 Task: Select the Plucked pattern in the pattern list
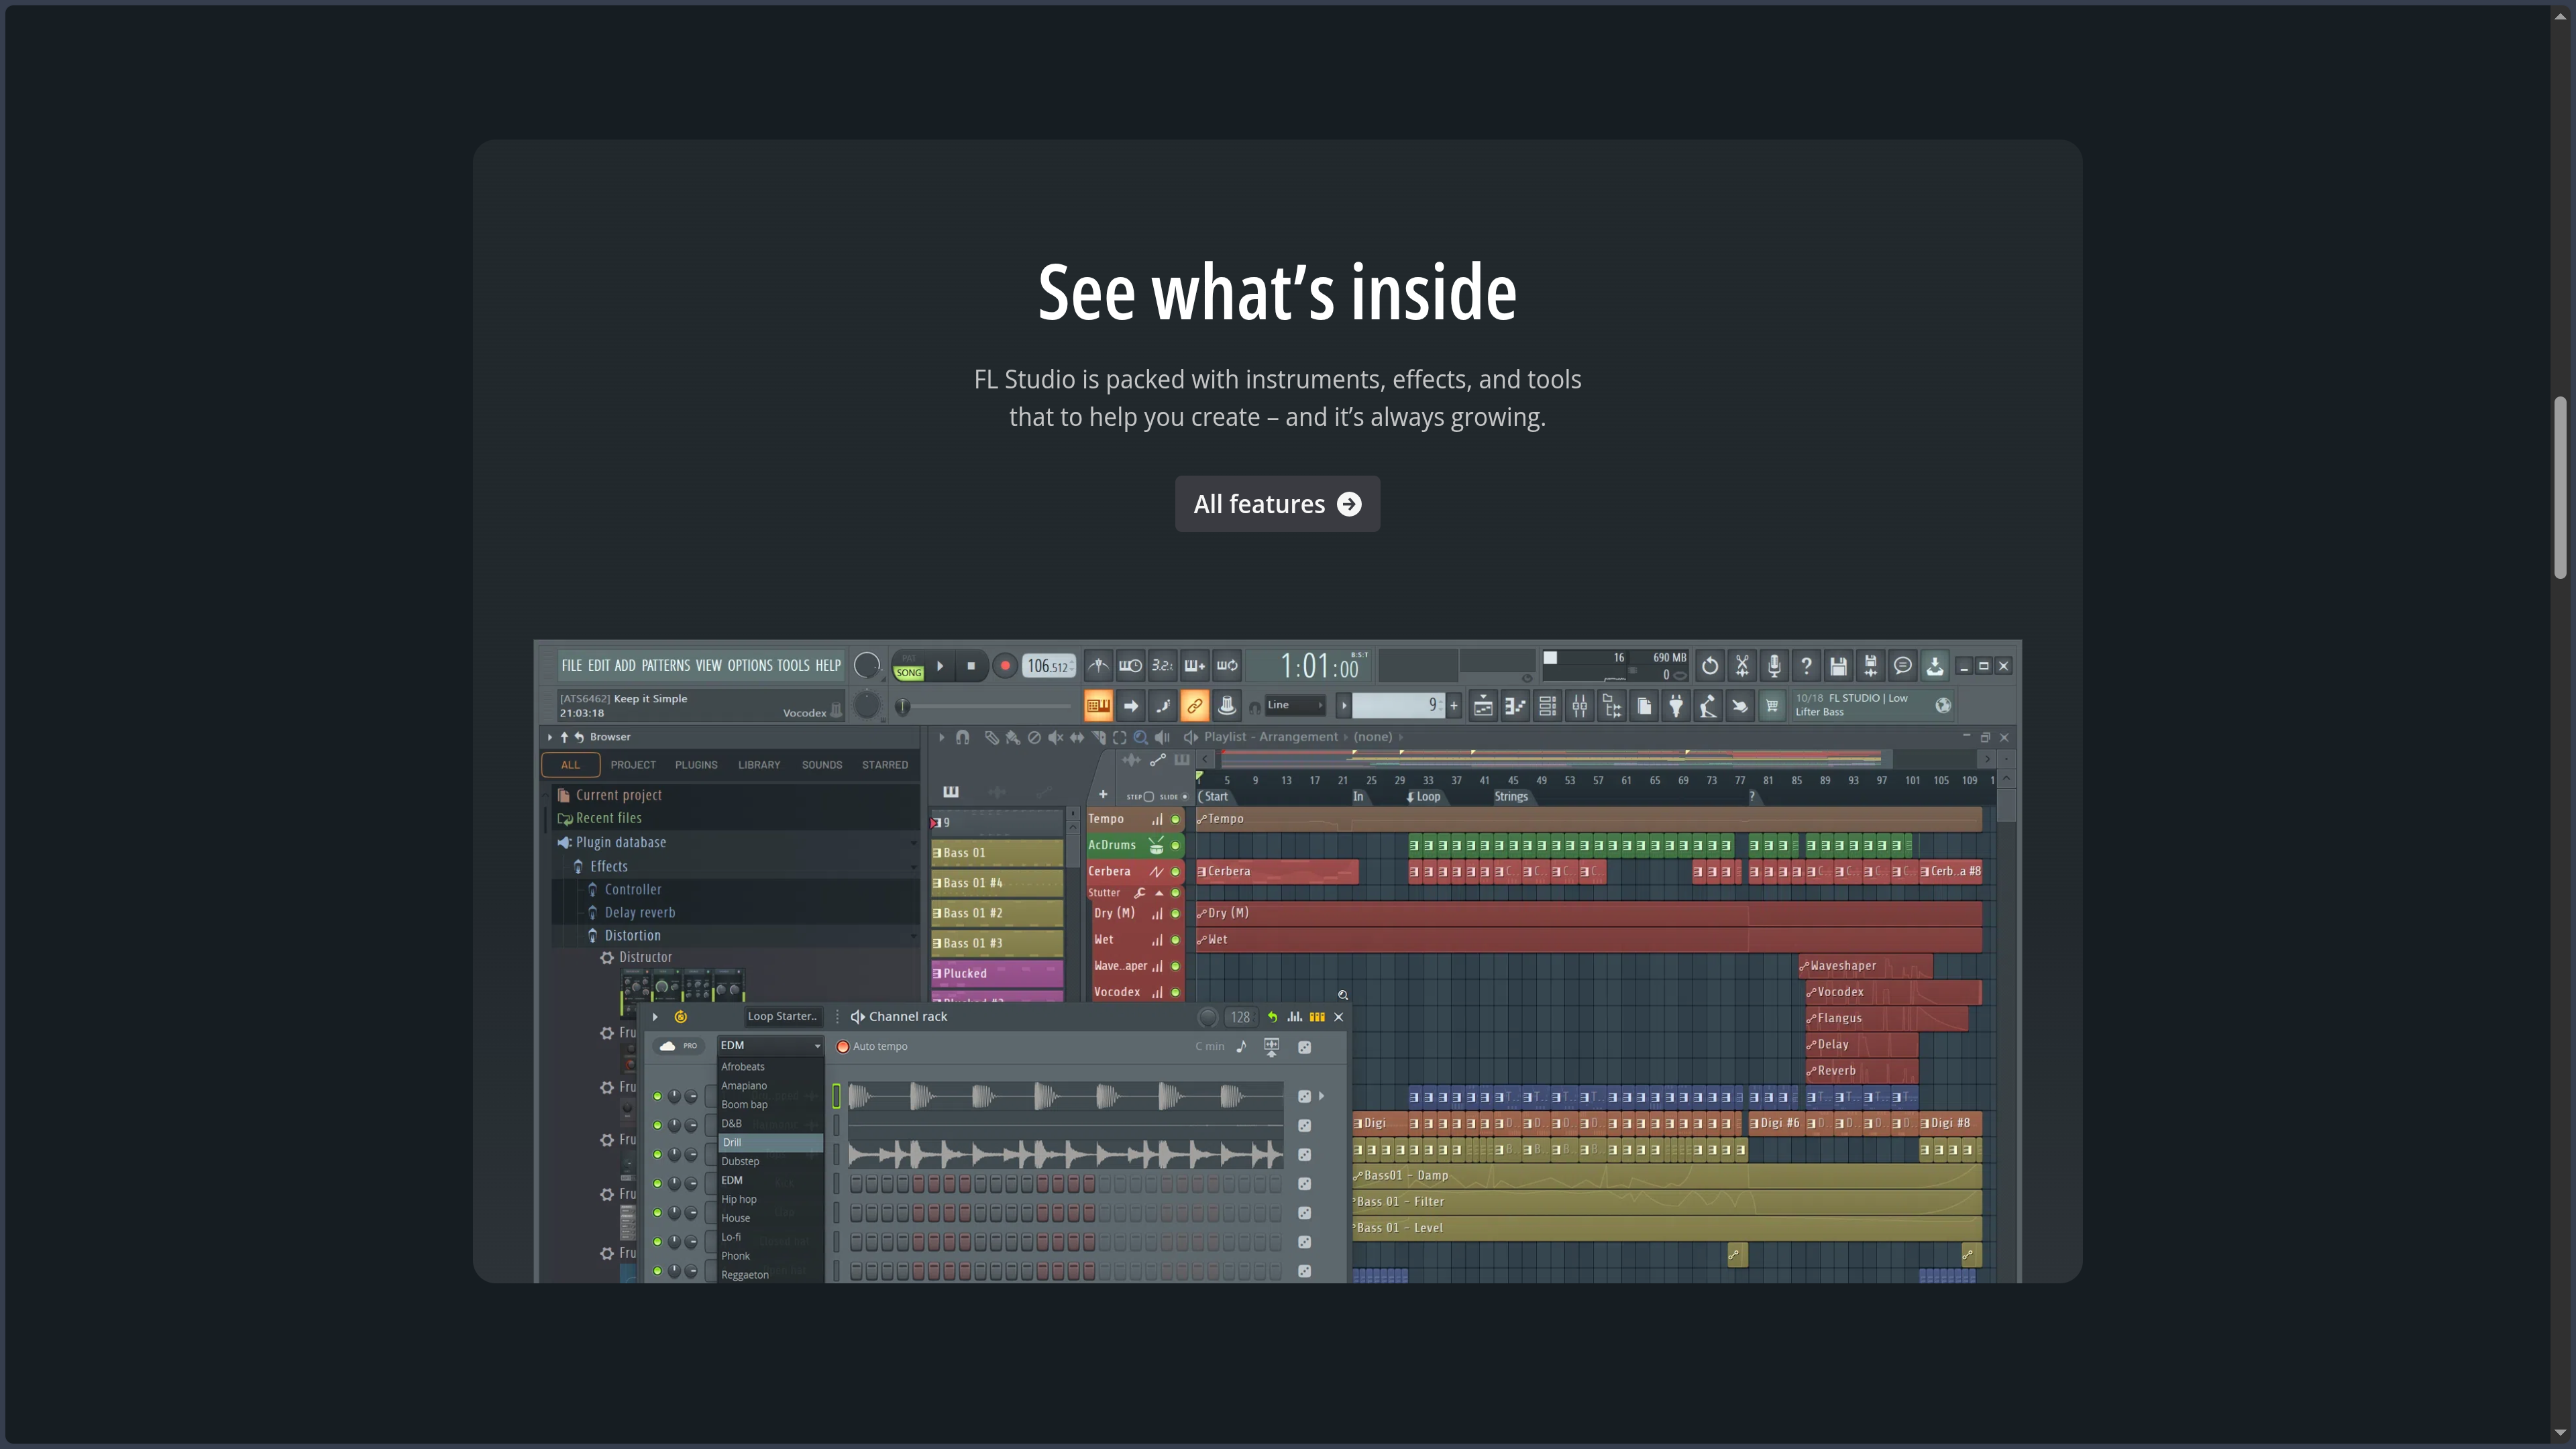997,973
